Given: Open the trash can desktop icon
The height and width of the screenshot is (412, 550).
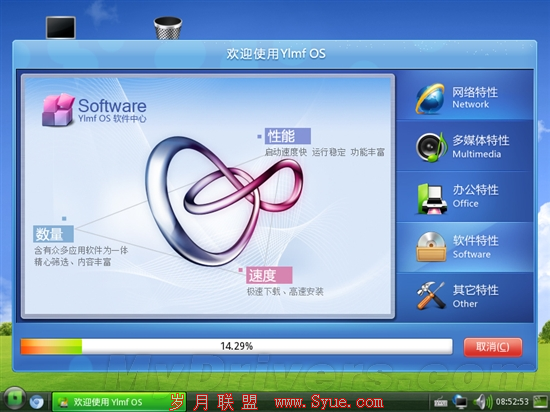Looking at the screenshot, I should [x=168, y=28].
